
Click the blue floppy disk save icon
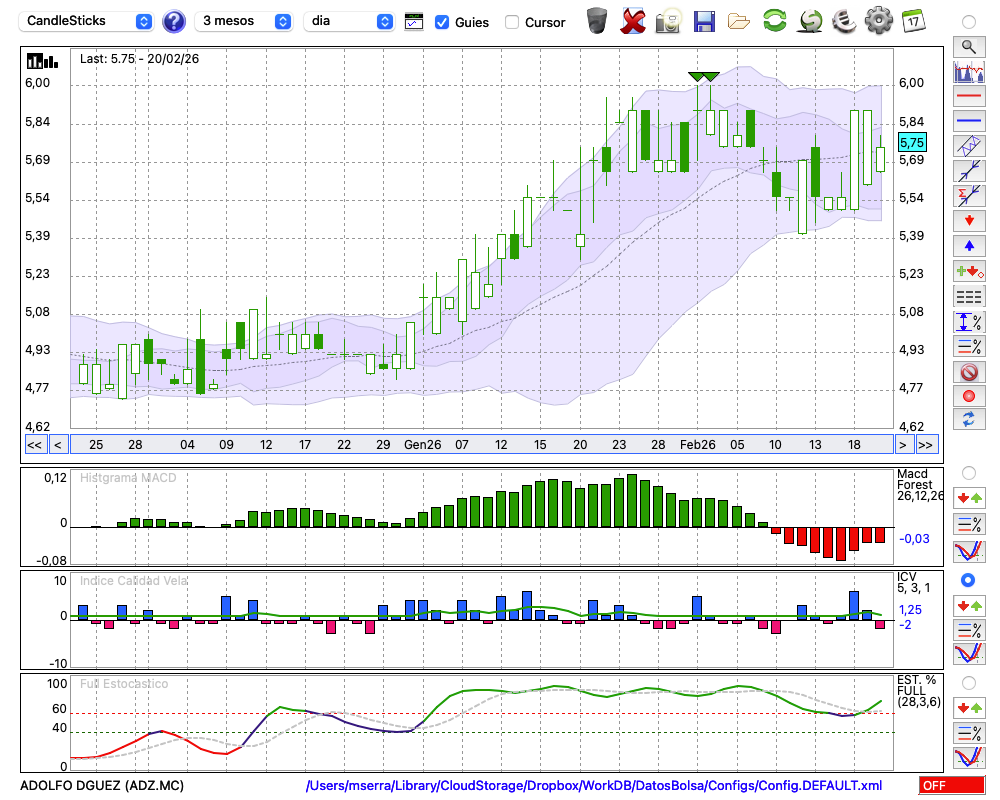click(x=704, y=21)
